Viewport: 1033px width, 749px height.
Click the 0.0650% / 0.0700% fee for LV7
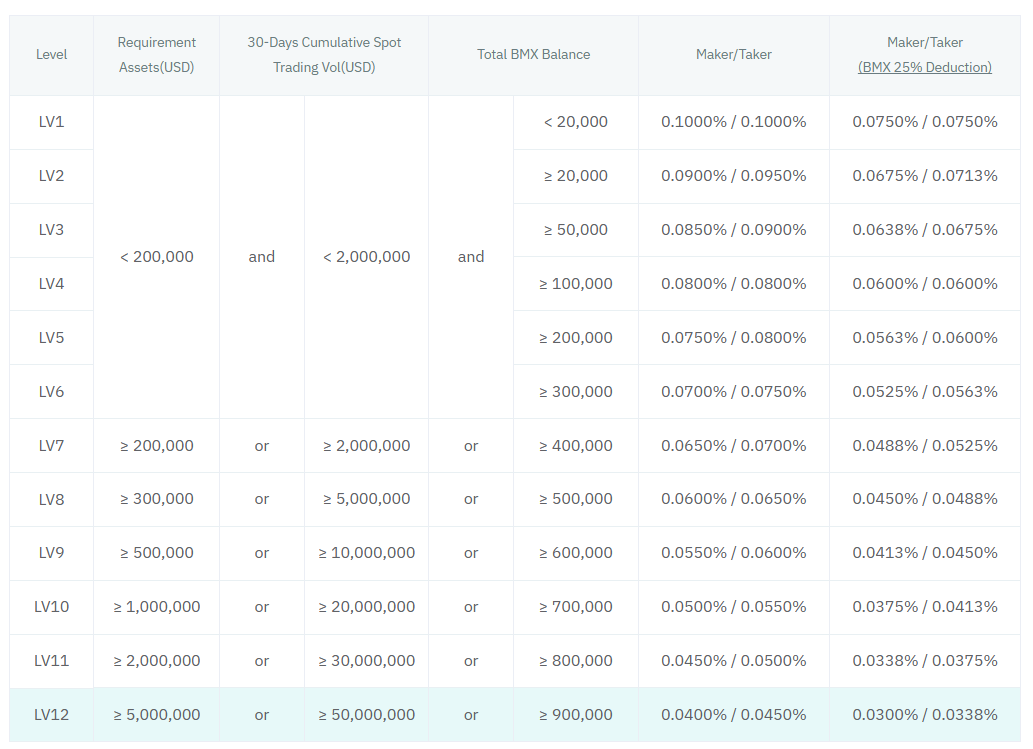point(732,445)
